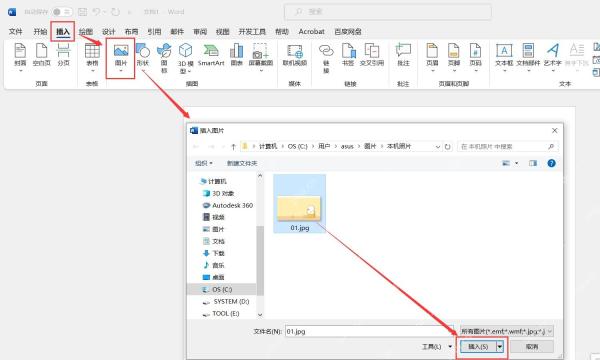Insert 艺术字 WordArt

tap(553, 57)
